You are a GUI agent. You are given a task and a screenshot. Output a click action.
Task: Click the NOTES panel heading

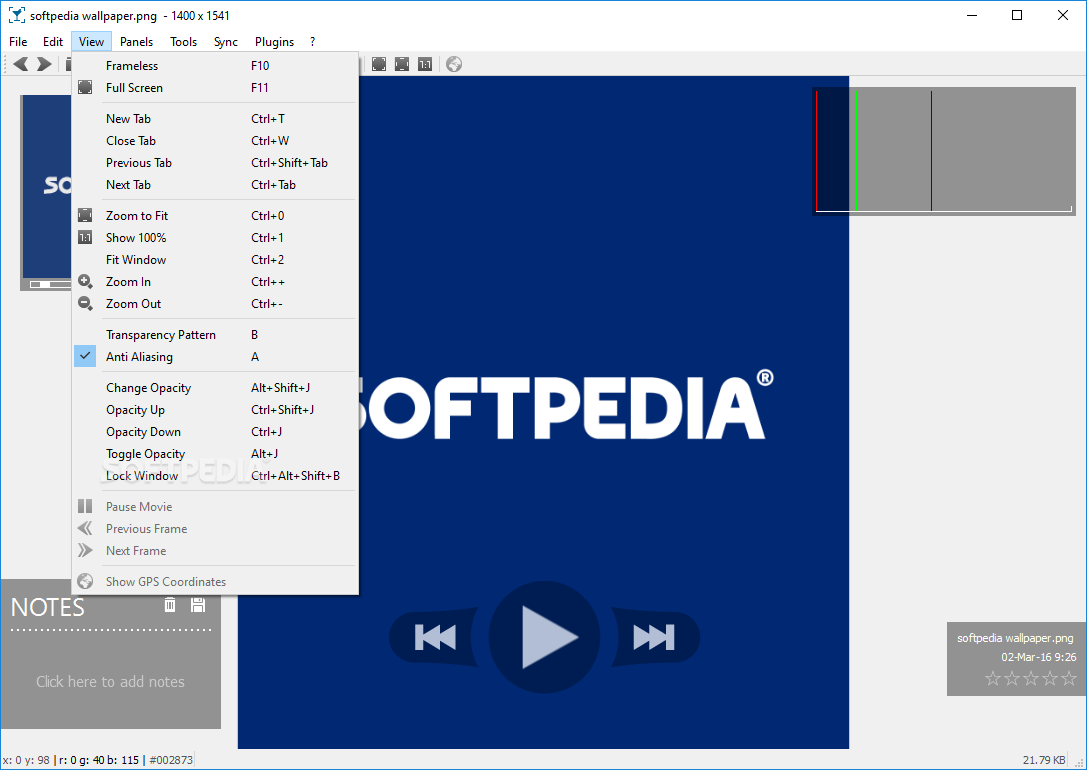(48, 608)
